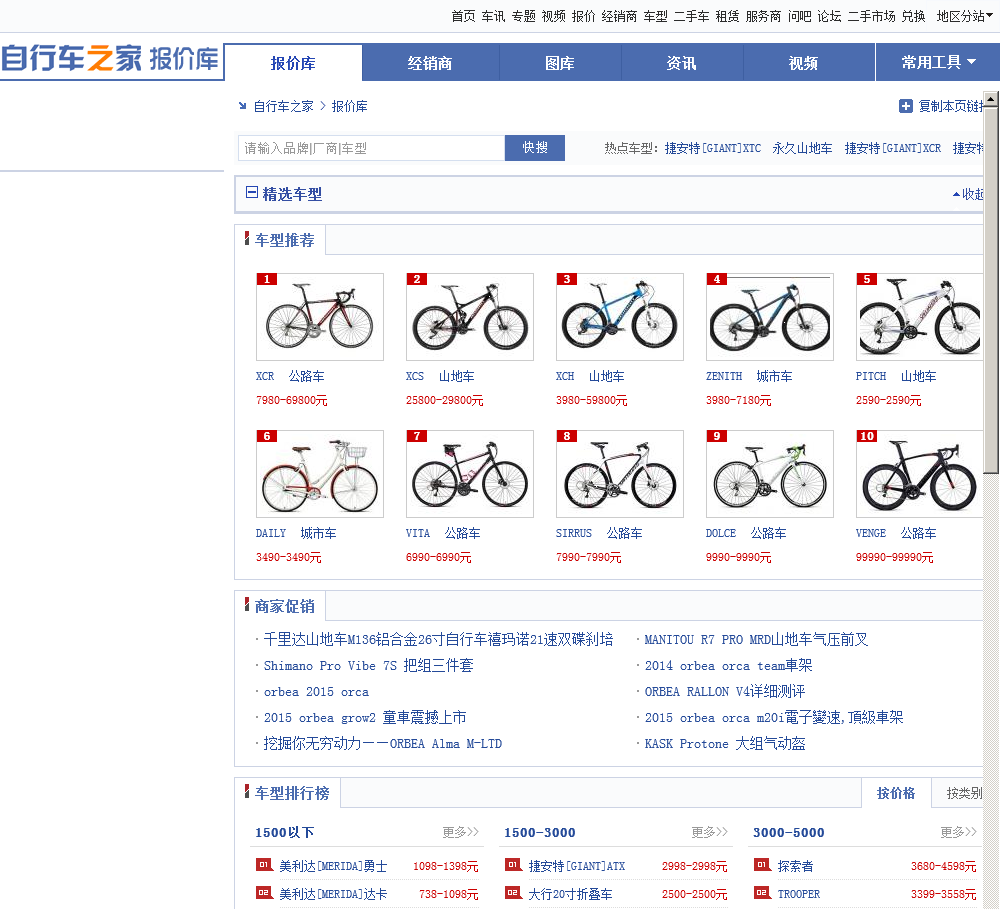
Task: Click the 自行车之家 报价库 site logo
Action: tap(110, 59)
